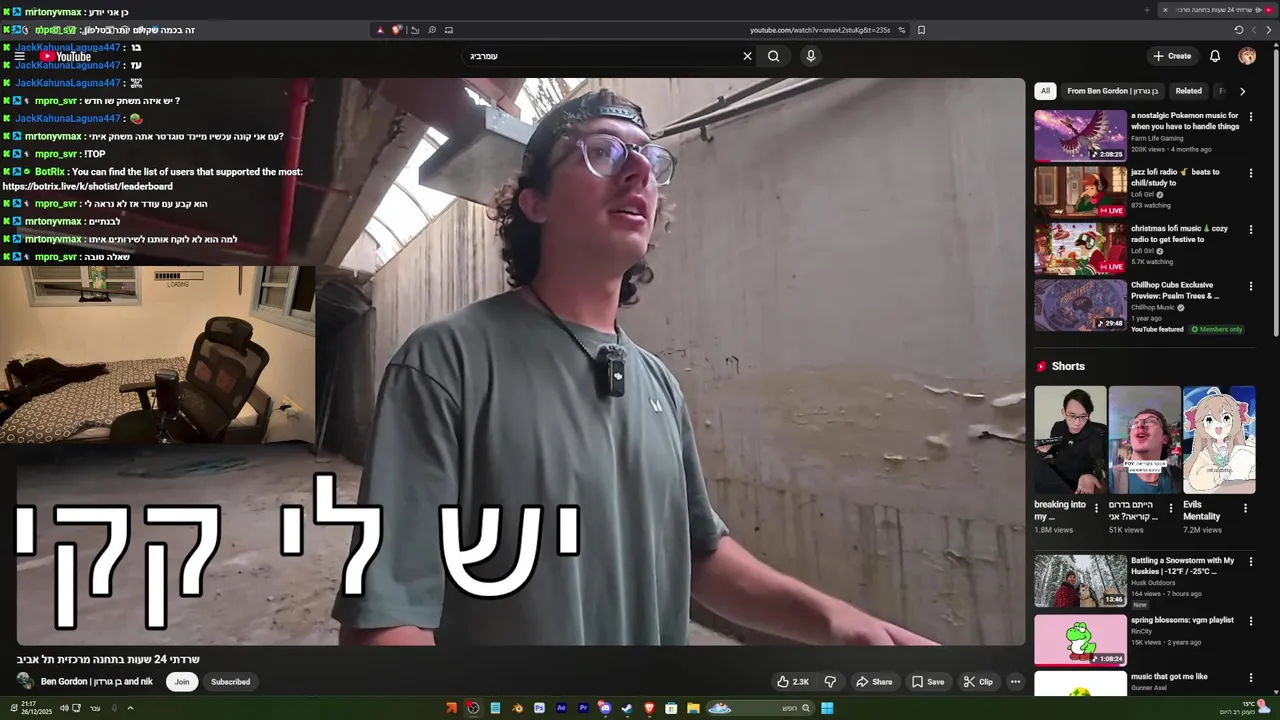Open the jazz lofi radio live stream
This screenshot has height=720, width=1280.
(x=1080, y=191)
